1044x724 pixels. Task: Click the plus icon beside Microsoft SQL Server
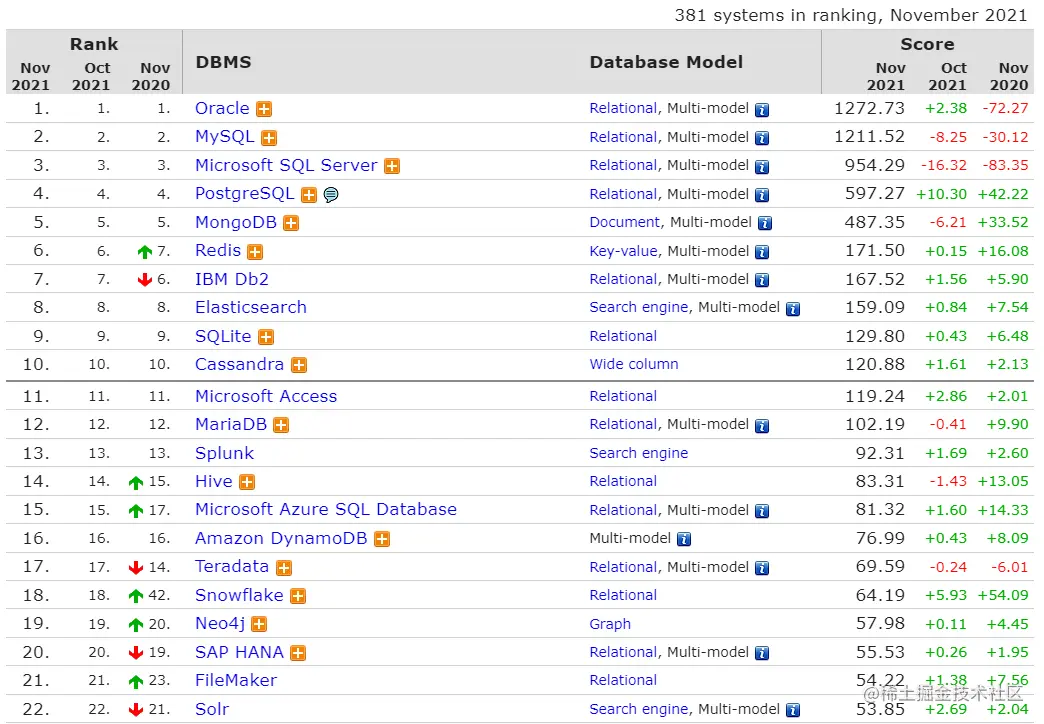(392, 166)
